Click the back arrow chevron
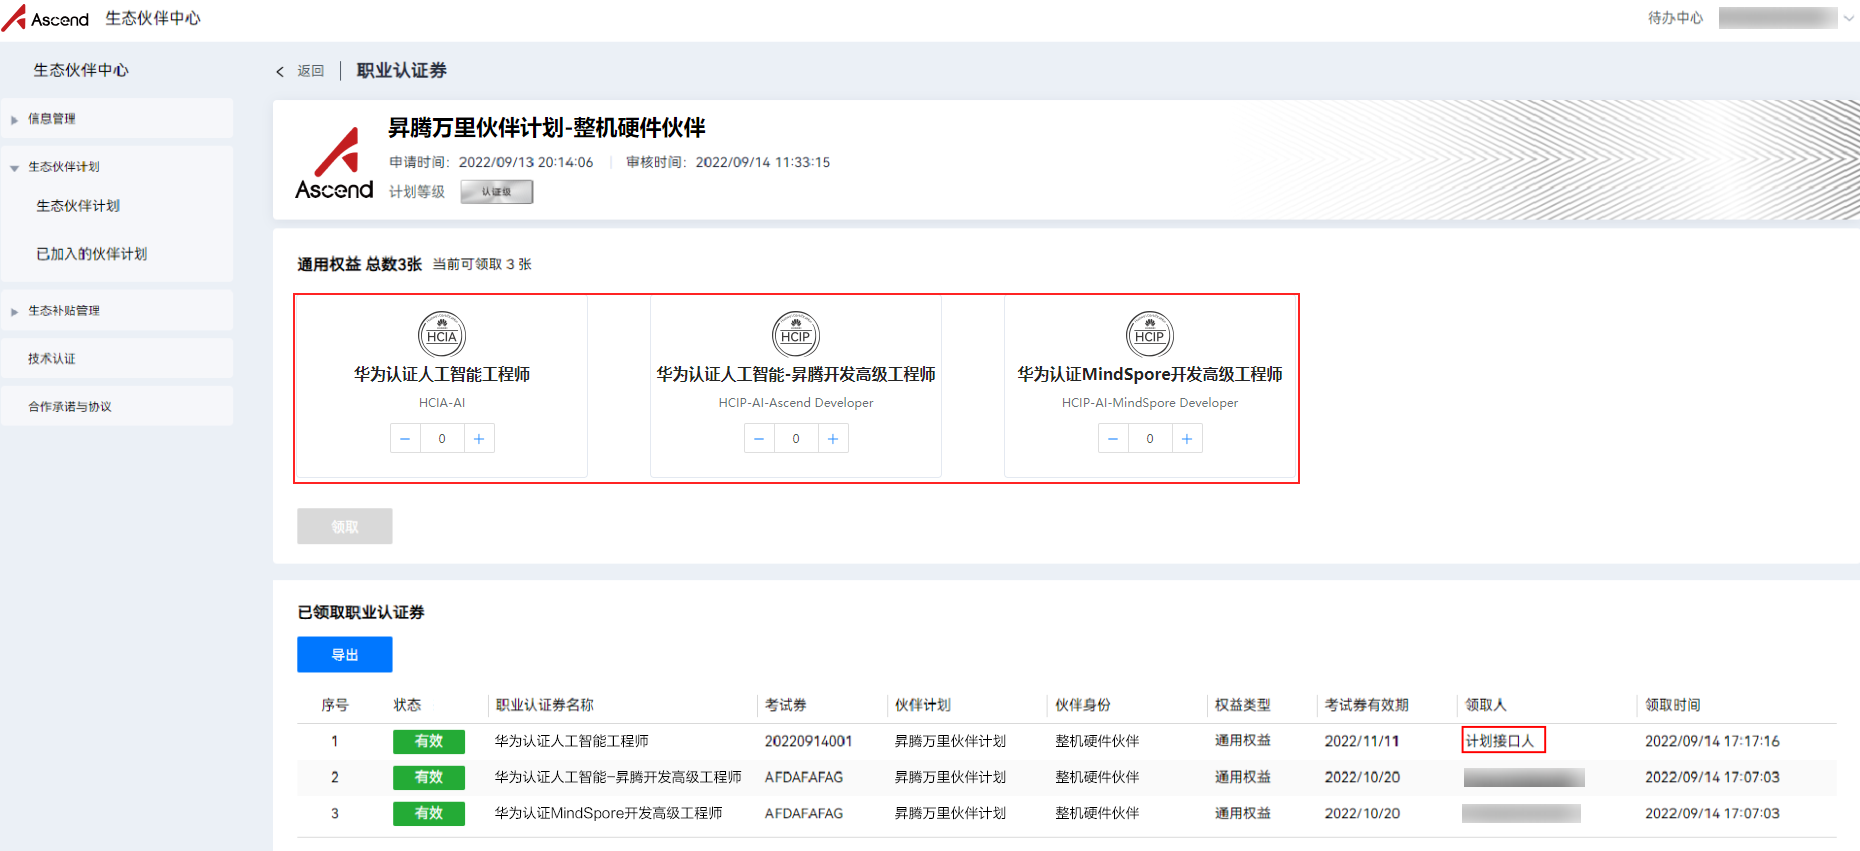The image size is (1860, 851). tap(280, 71)
